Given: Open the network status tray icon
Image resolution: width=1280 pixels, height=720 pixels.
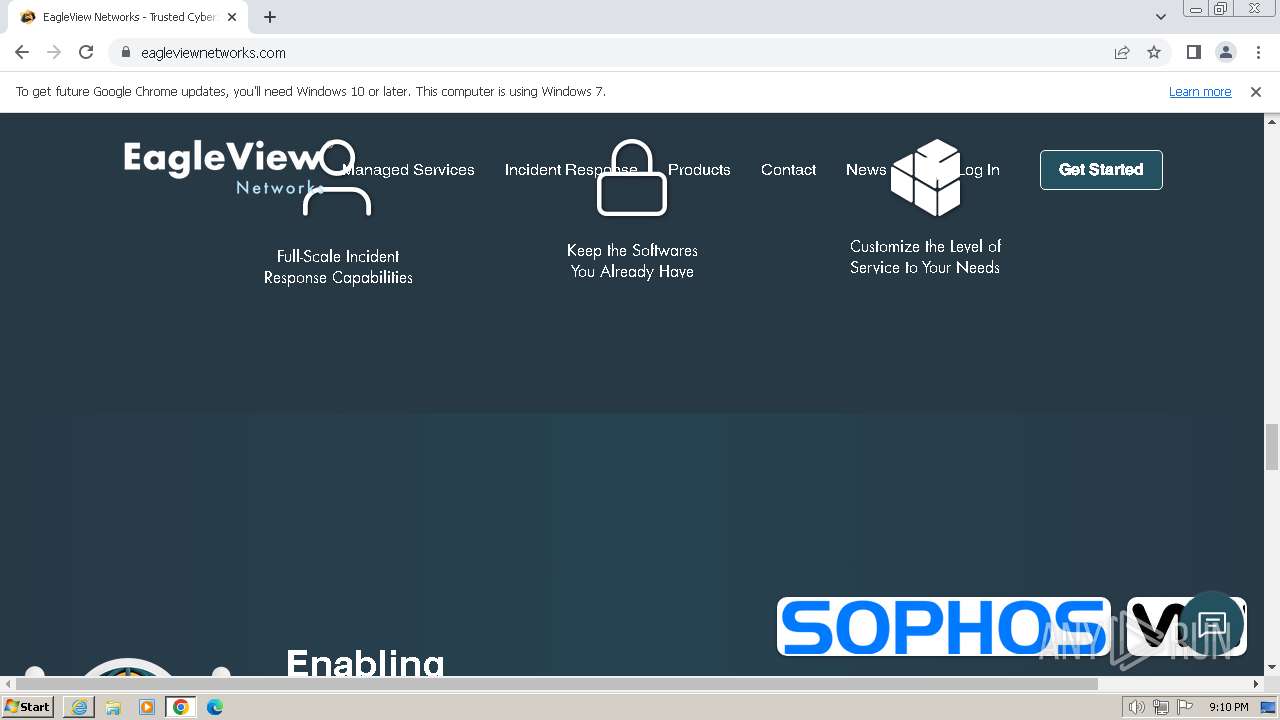Looking at the screenshot, I should pyautogui.click(x=1161, y=707).
